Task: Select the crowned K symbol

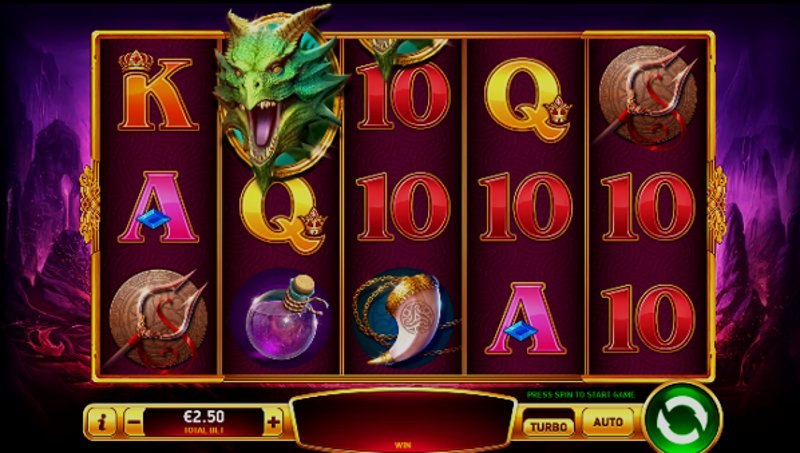Action: pyautogui.click(x=158, y=91)
